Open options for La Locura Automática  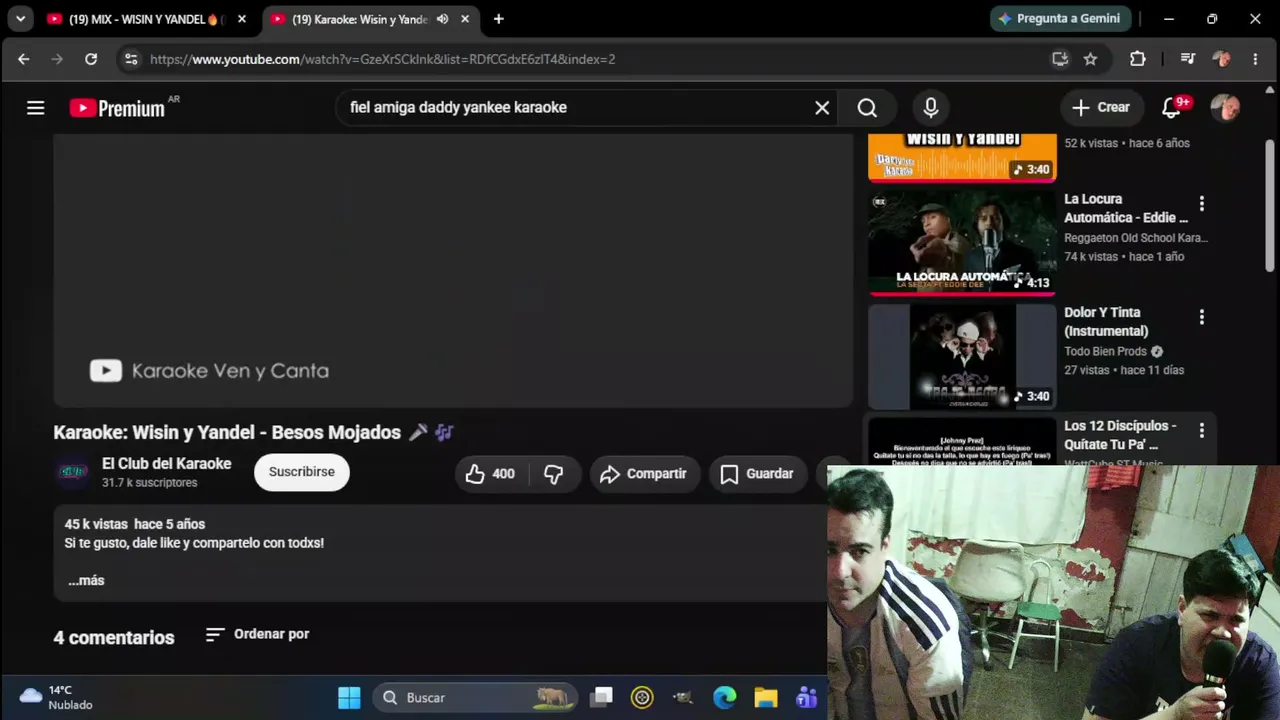[x=1202, y=203]
